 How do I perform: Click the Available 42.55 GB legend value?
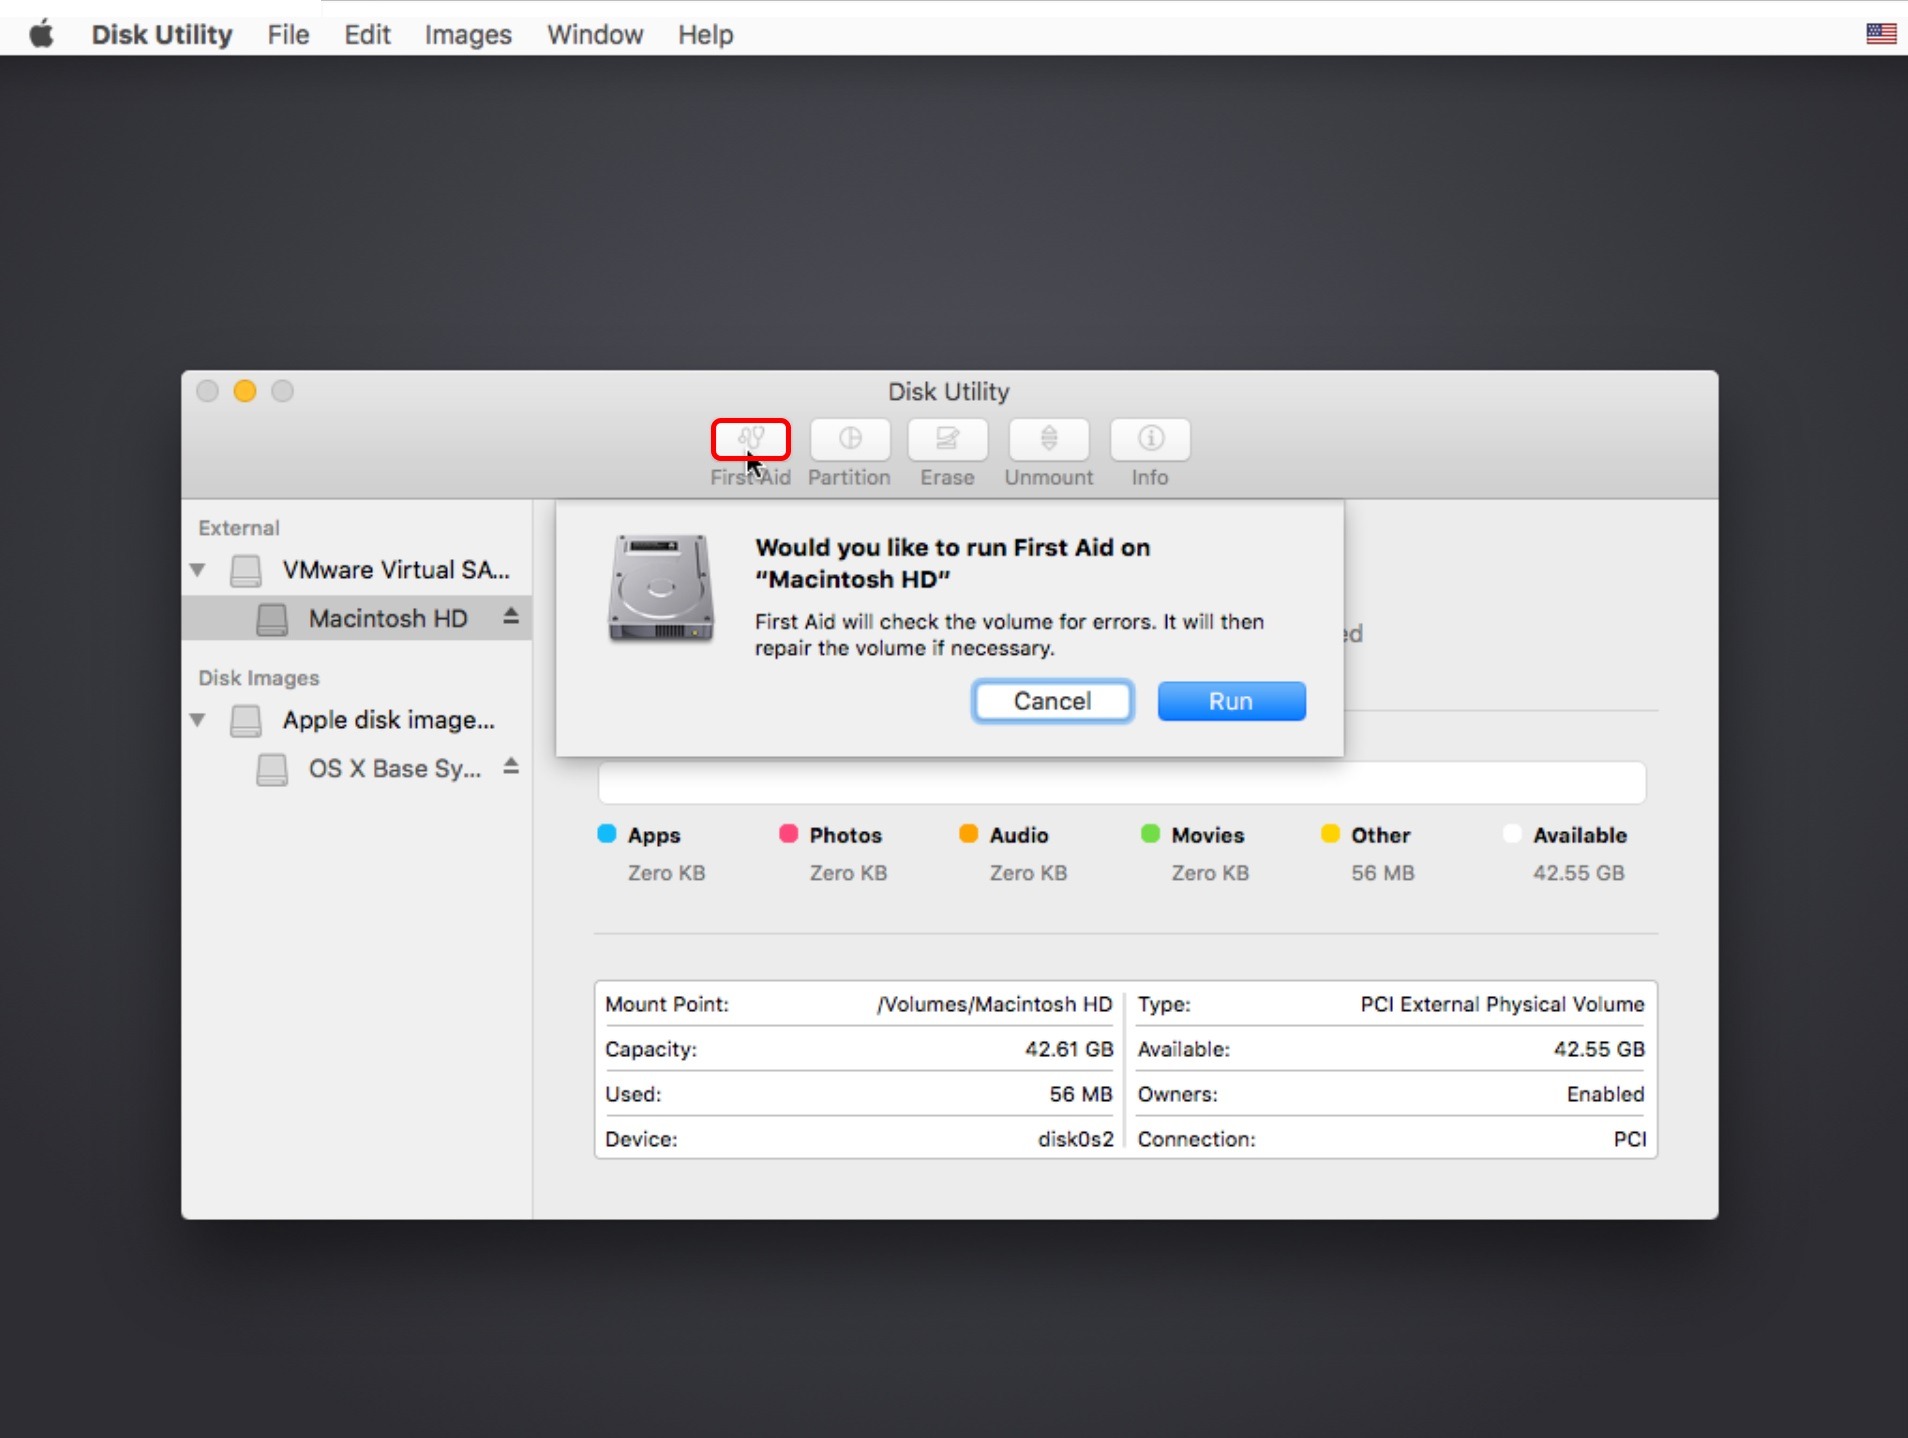click(1579, 873)
